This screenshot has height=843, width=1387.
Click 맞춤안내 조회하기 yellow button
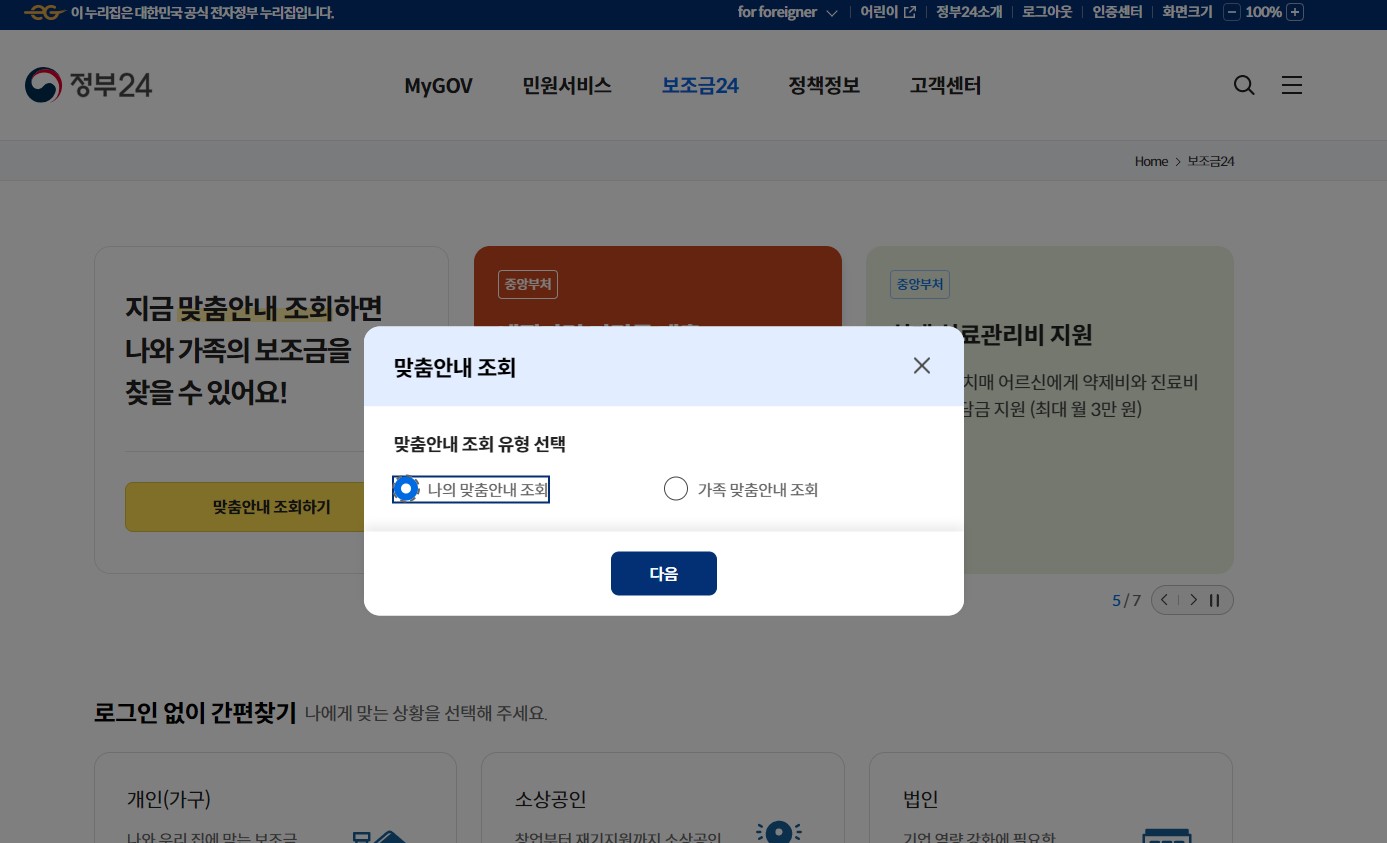271,507
